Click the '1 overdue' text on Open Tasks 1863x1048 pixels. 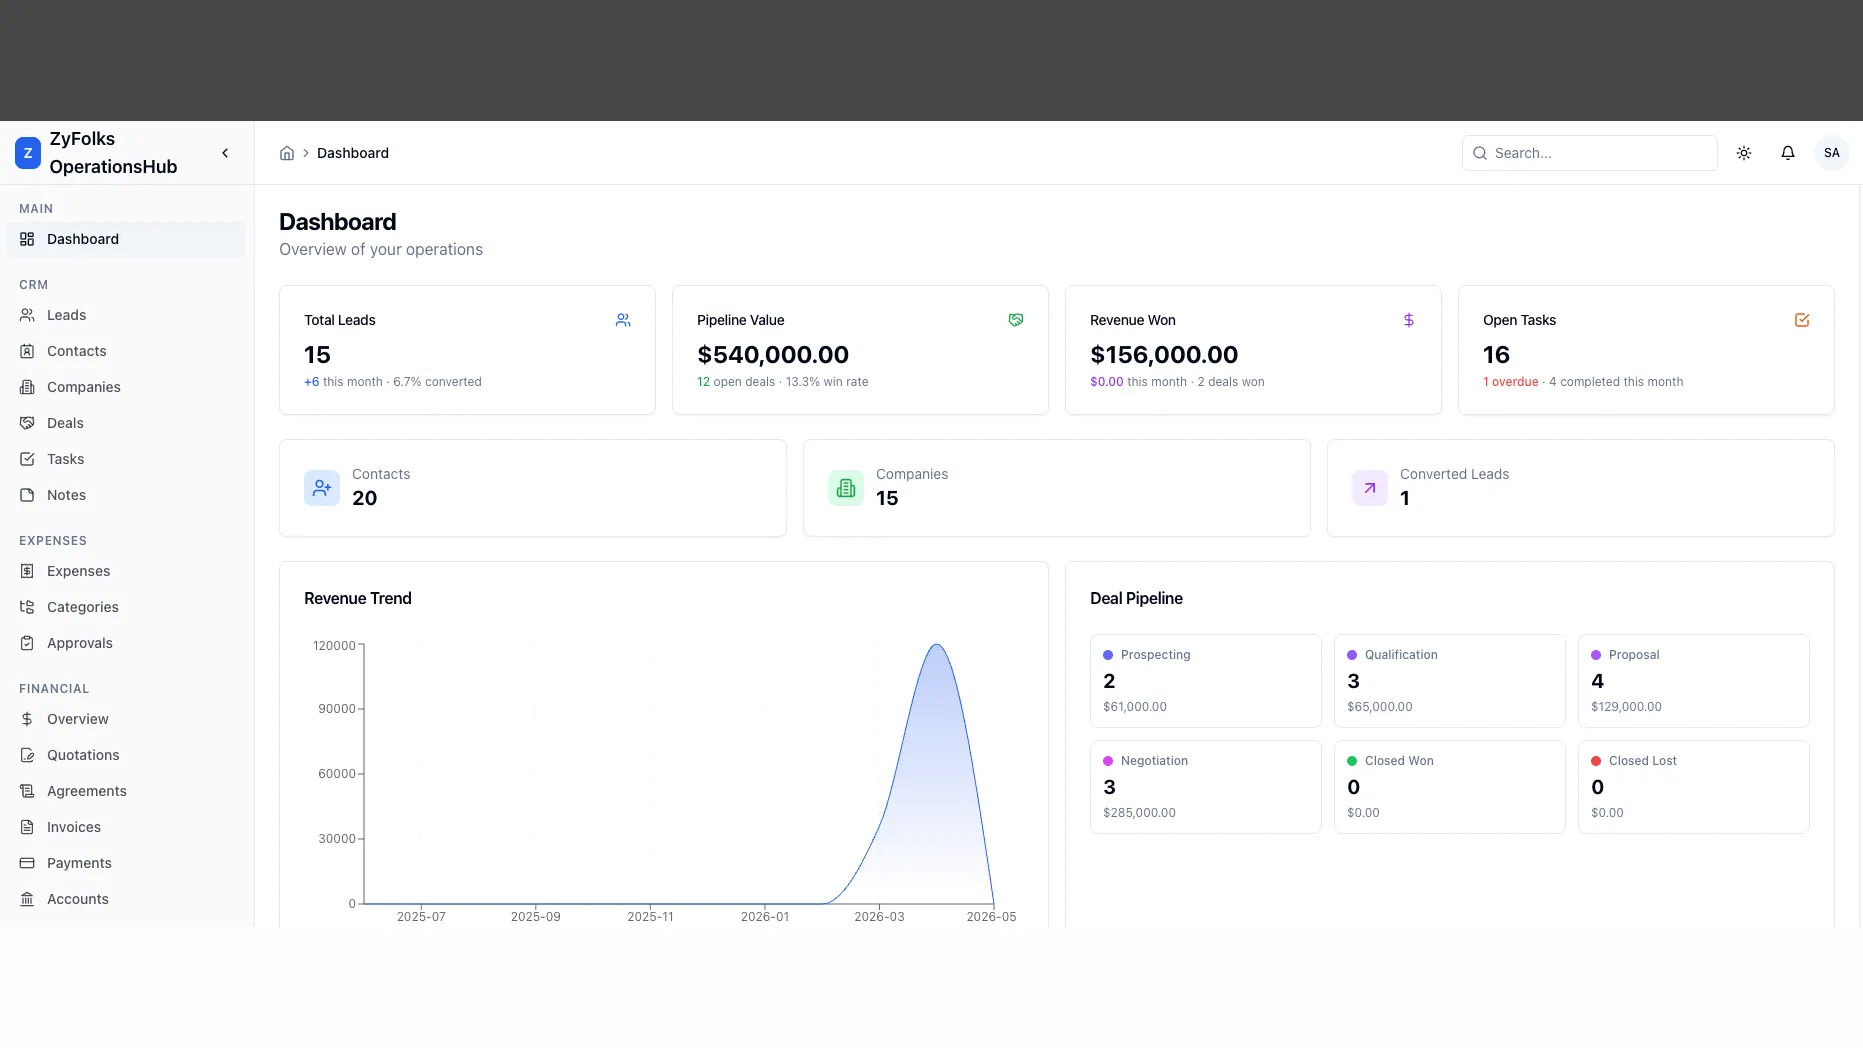pyautogui.click(x=1510, y=382)
